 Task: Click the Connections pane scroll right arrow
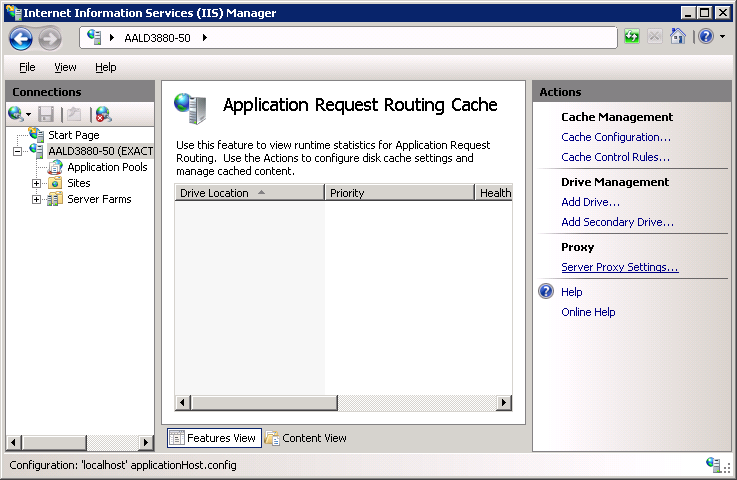click(146, 442)
